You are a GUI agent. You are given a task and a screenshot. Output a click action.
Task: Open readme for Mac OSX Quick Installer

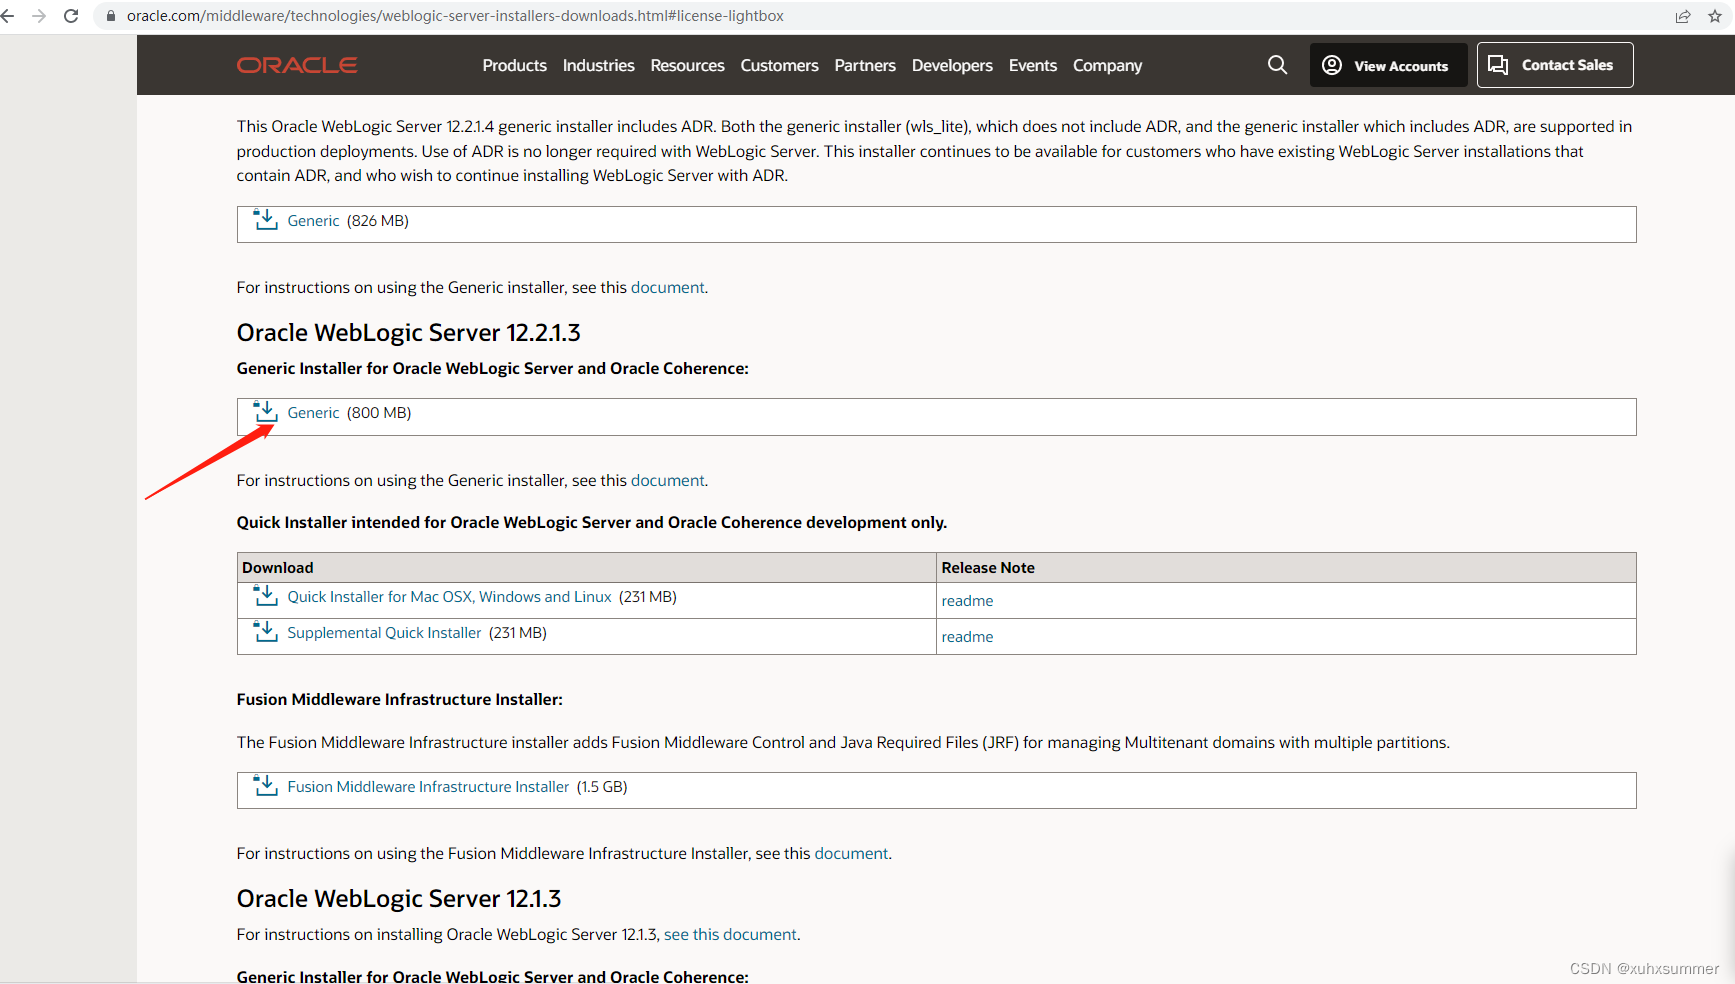(x=967, y=600)
